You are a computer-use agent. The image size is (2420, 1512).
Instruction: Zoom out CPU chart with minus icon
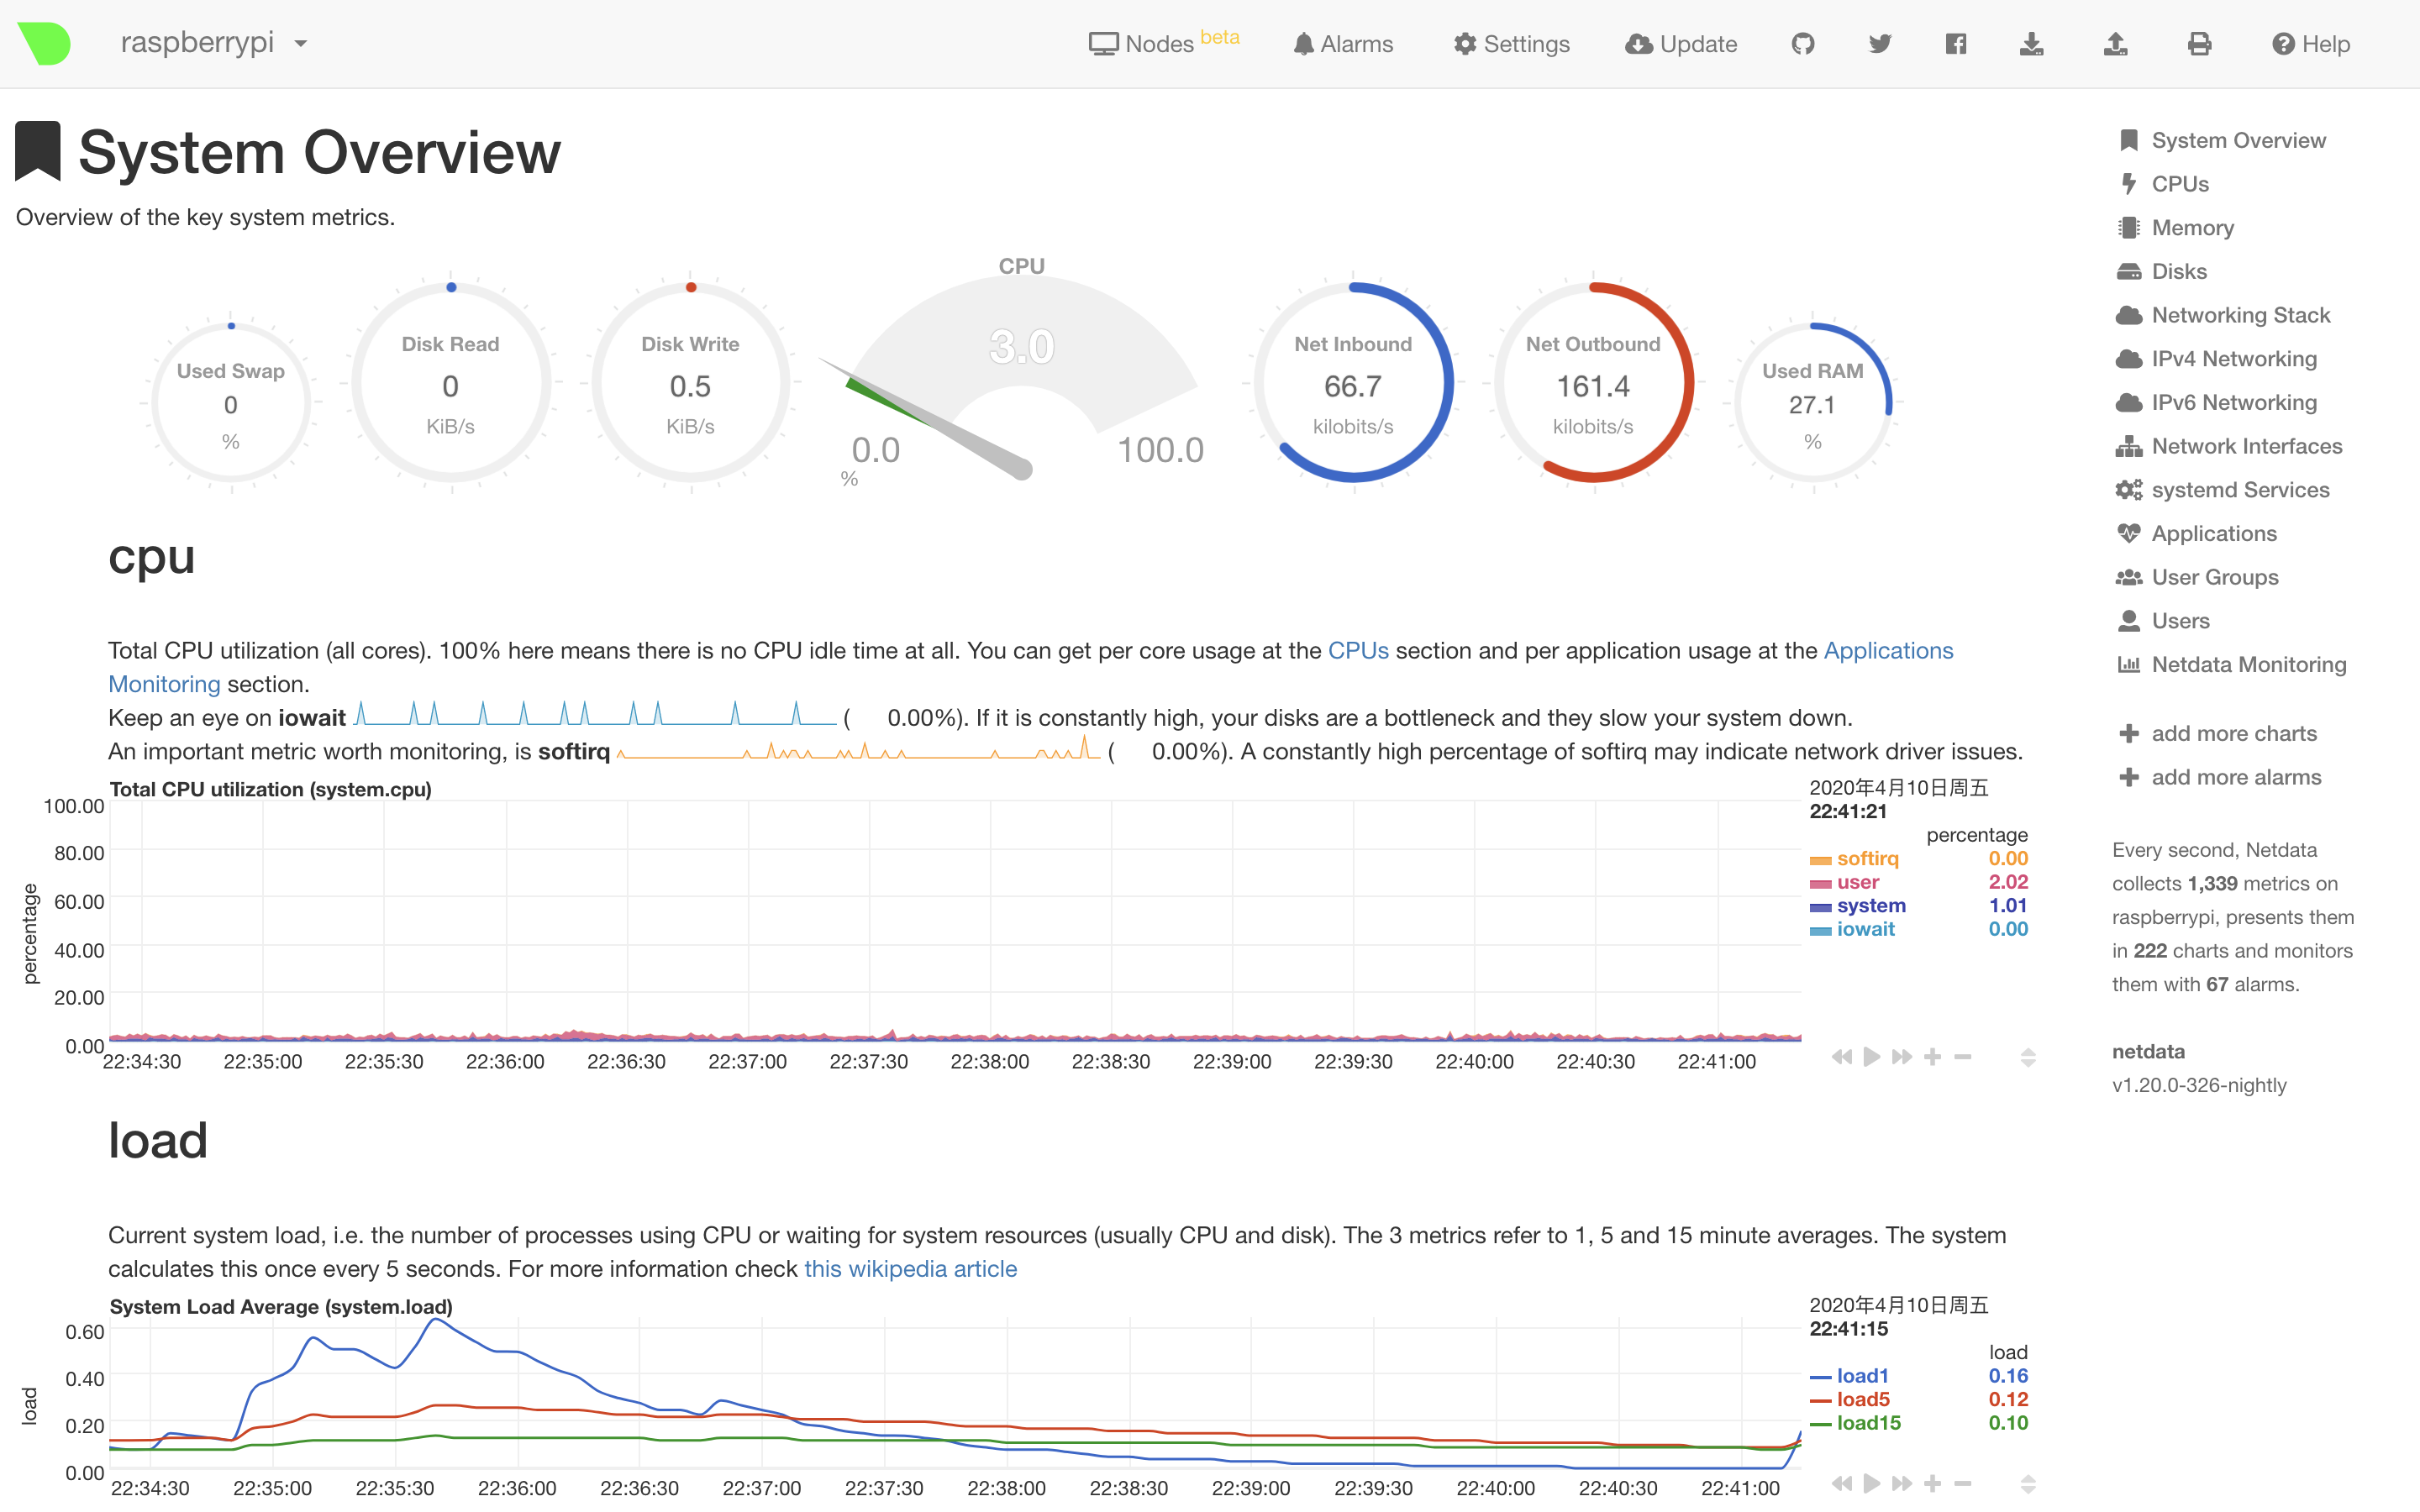point(1963,1057)
